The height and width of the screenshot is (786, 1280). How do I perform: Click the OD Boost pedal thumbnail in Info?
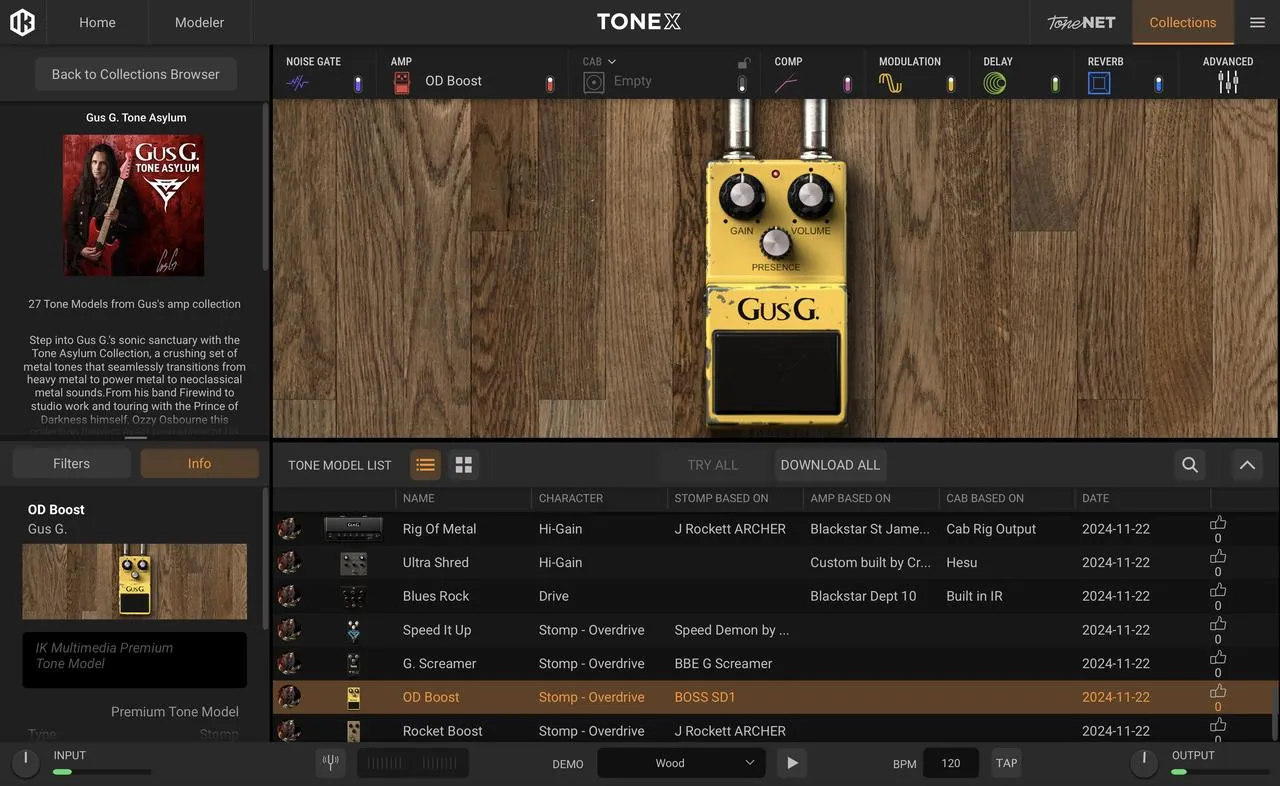click(x=134, y=582)
